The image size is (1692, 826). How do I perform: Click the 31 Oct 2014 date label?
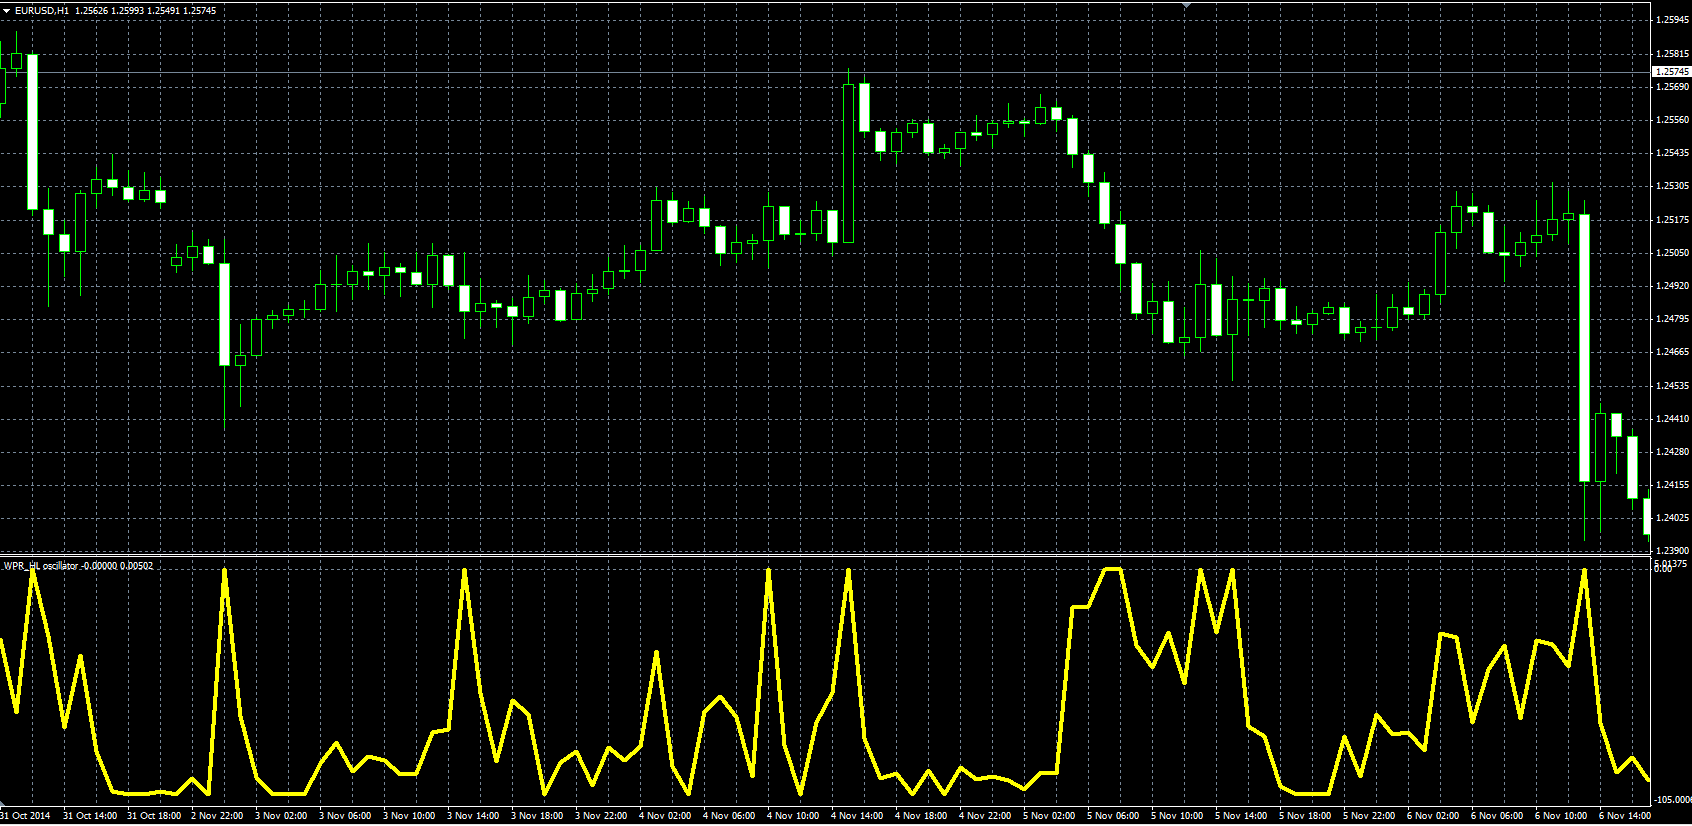[25, 816]
